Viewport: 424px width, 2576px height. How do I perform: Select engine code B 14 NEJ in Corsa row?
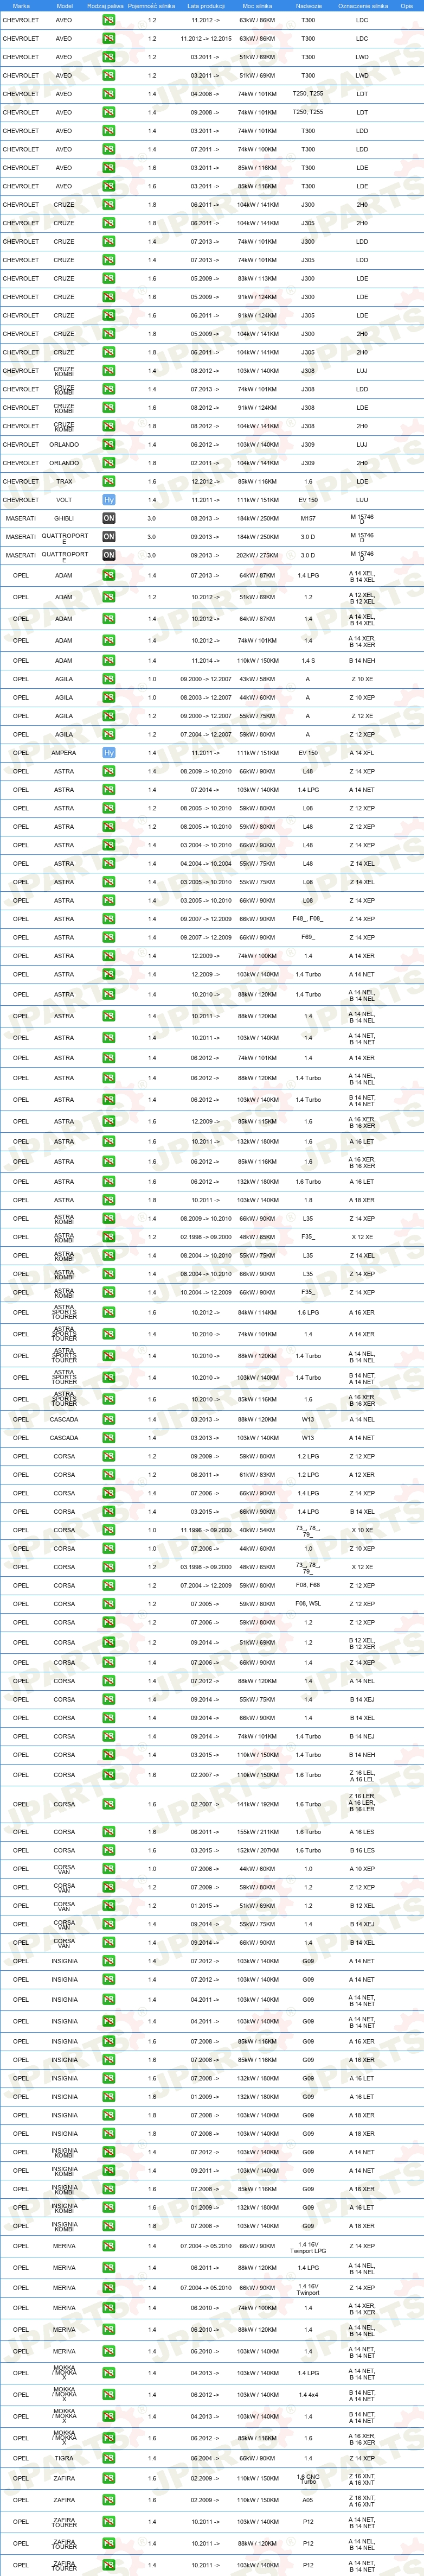(362, 1736)
